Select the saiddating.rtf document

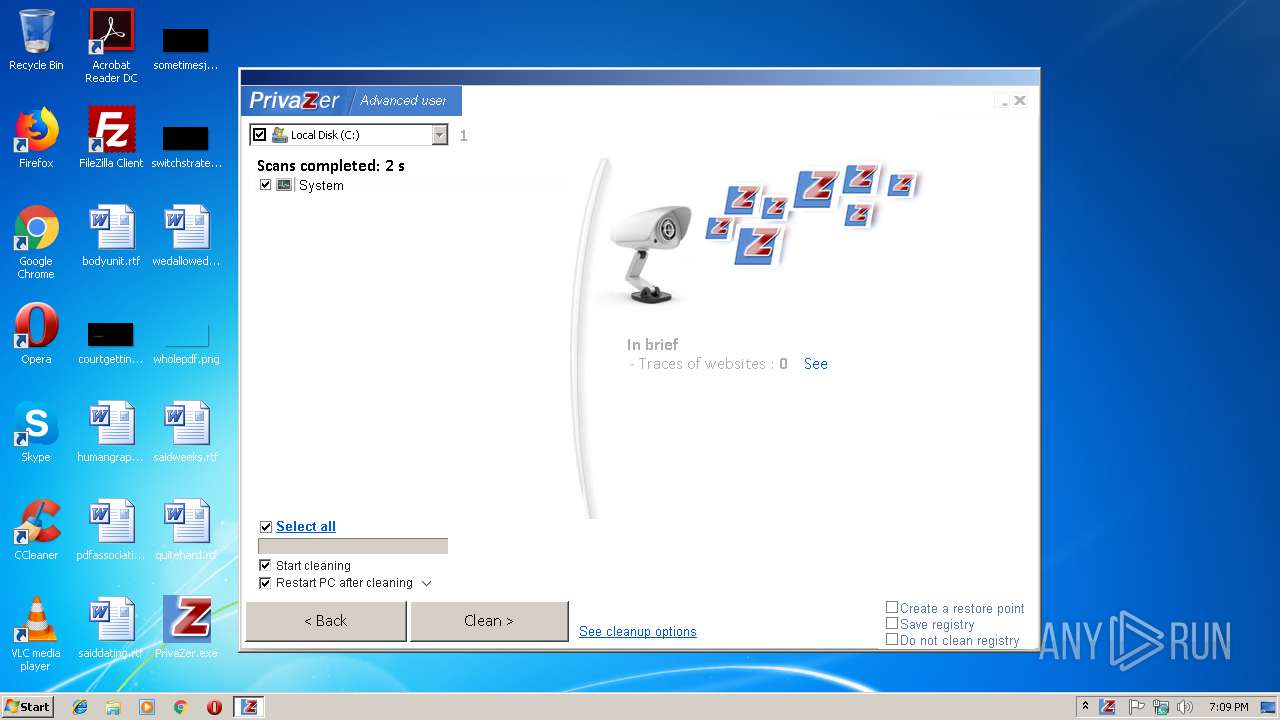[111, 628]
